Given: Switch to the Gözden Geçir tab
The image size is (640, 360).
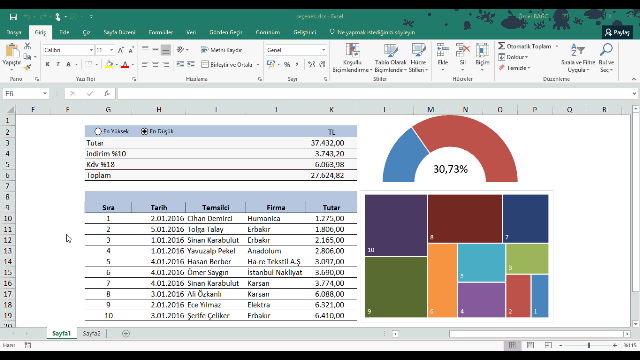Looking at the screenshot, I should (226, 32).
